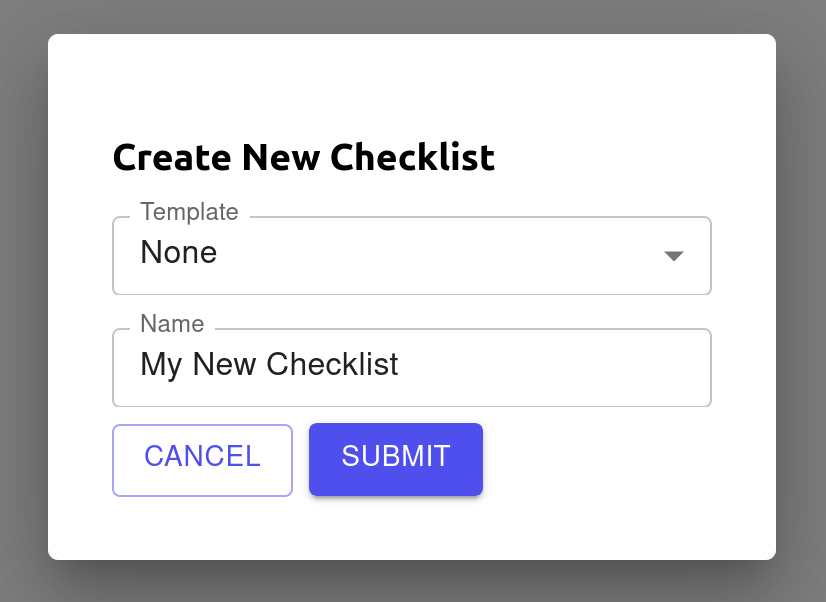Click the dimmed overlay outside the dialog

[22, 300]
